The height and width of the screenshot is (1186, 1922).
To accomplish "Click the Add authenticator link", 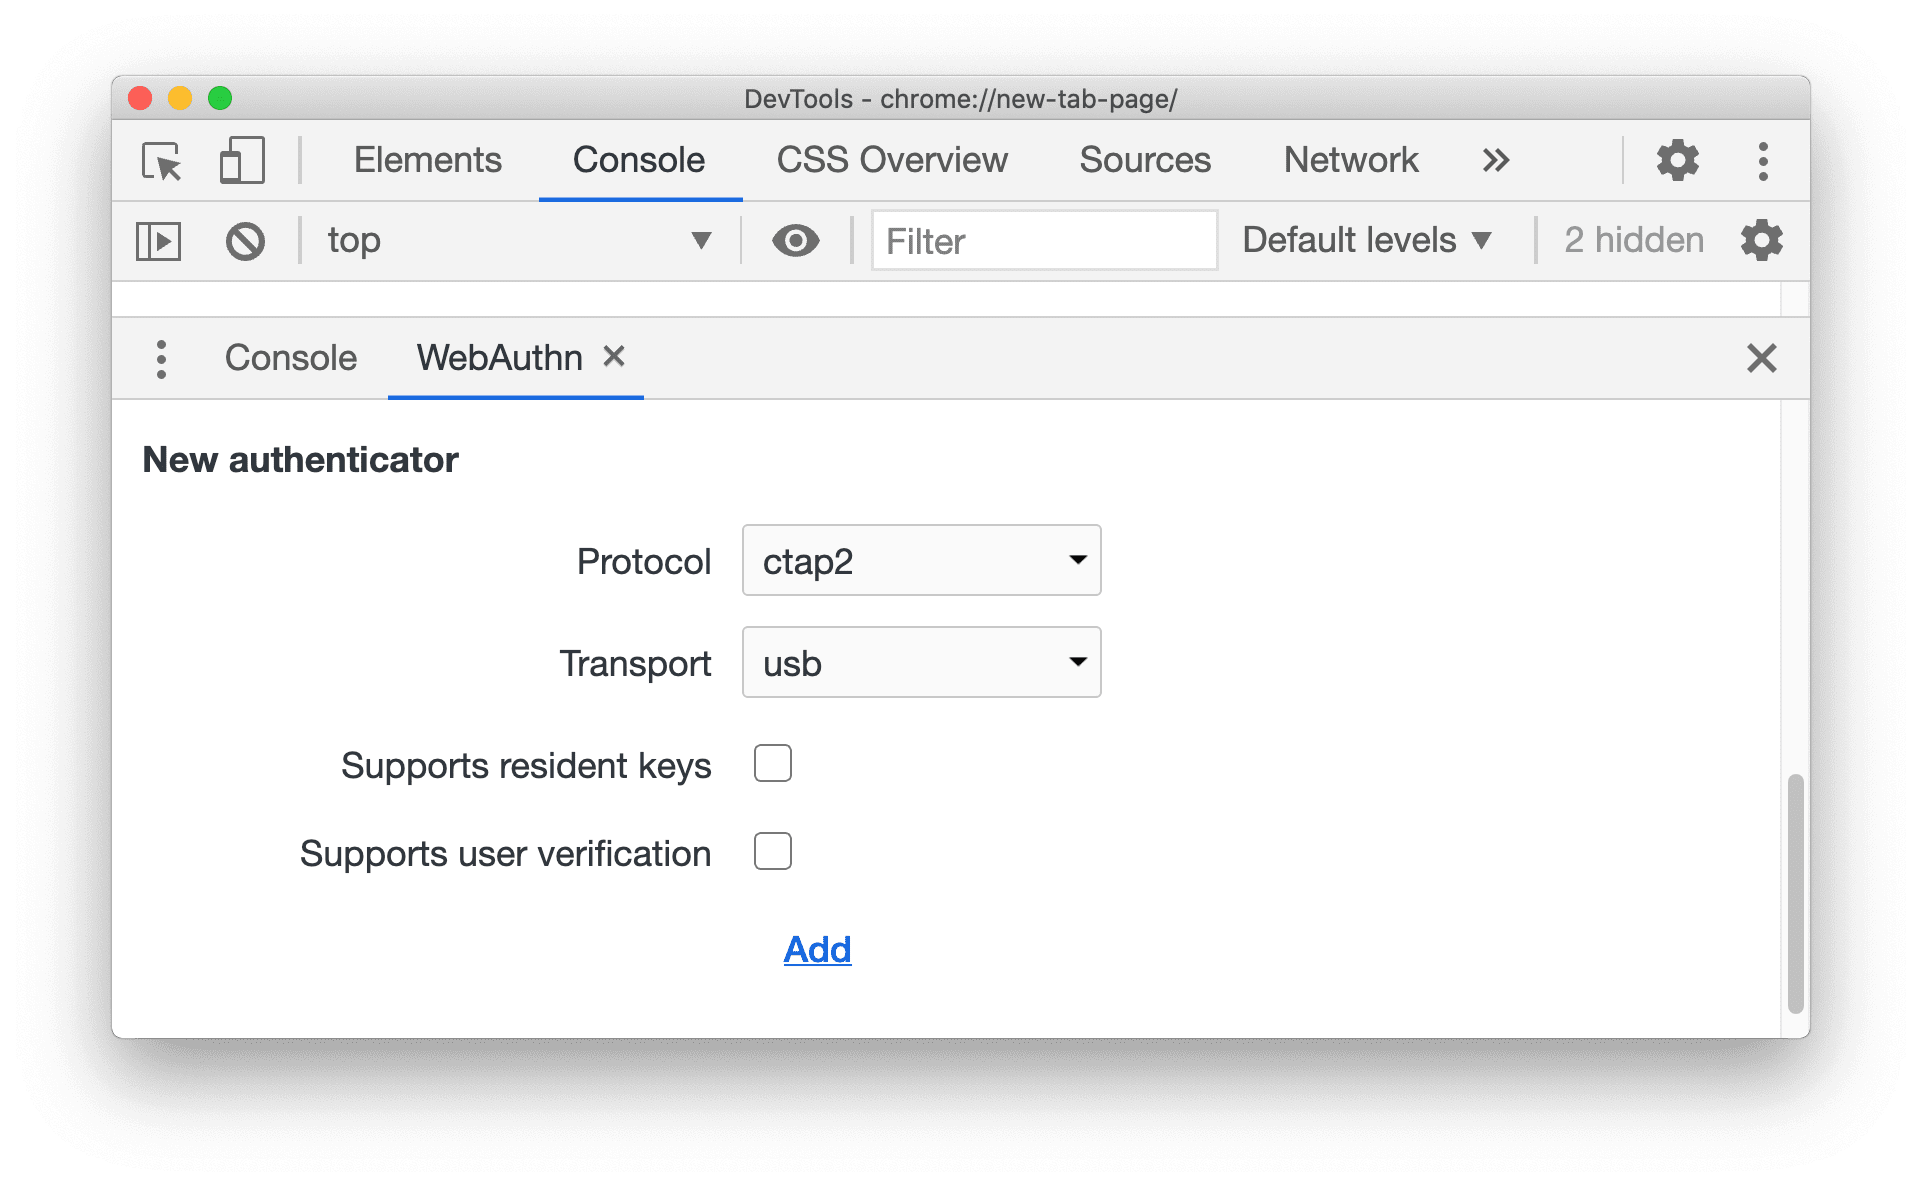I will pyautogui.click(x=815, y=951).
